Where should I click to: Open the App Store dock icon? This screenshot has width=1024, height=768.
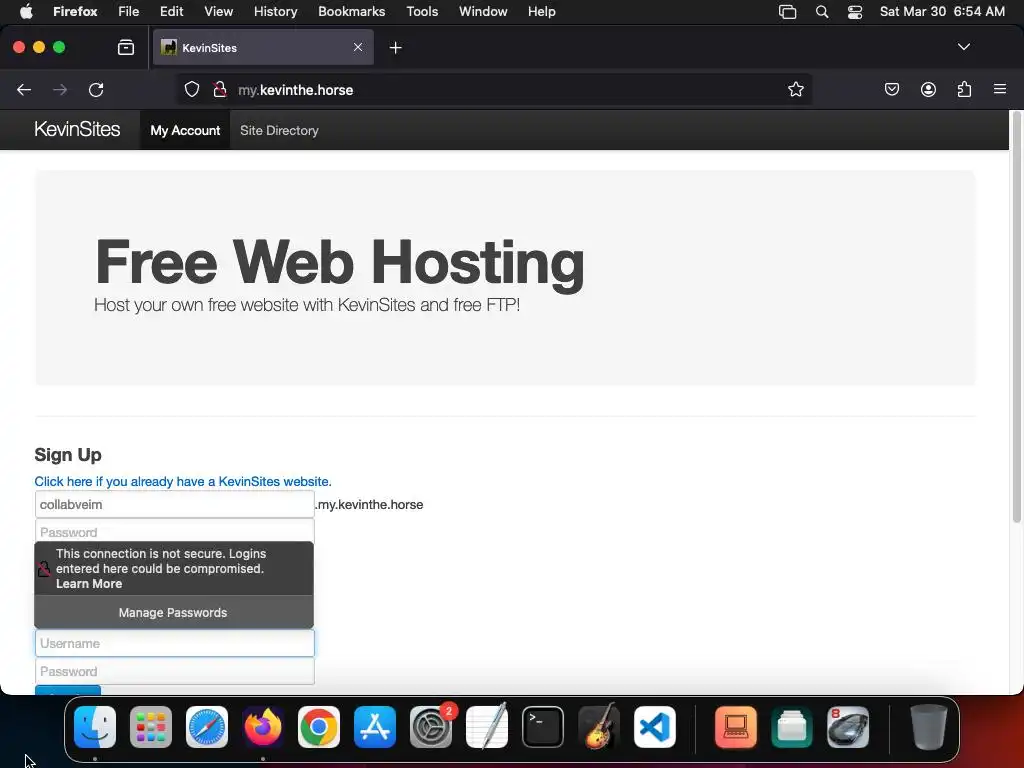(375, 727)
